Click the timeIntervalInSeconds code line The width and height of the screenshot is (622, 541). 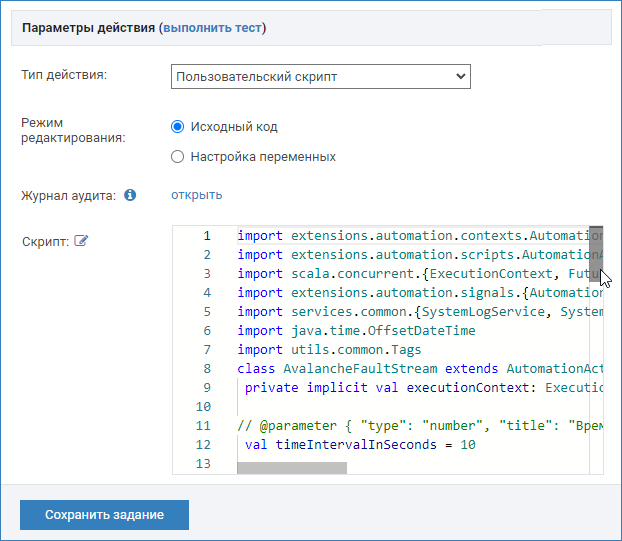click(x=360, y=445)
